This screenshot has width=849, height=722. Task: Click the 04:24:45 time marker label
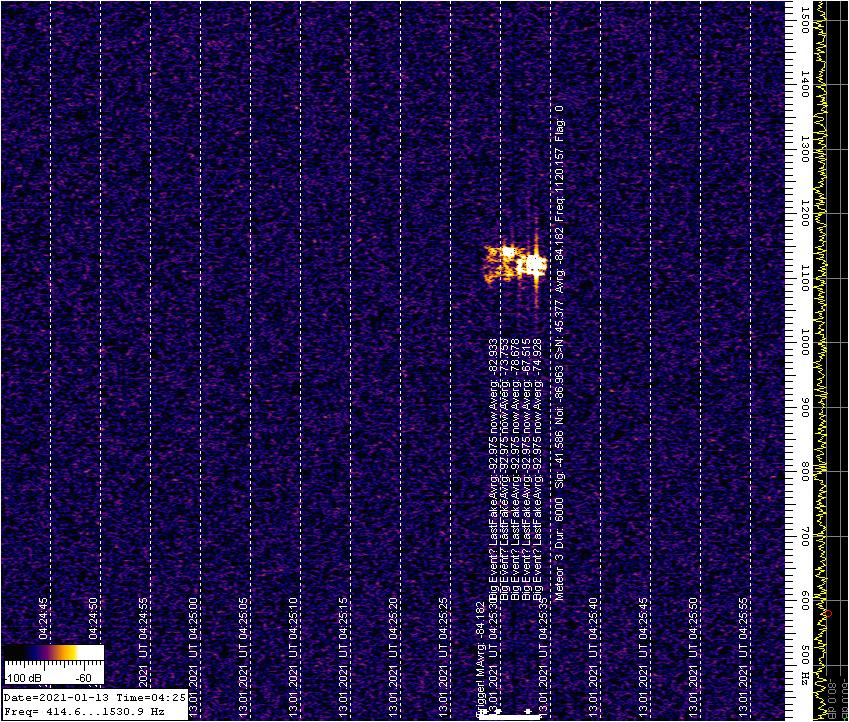43,618
